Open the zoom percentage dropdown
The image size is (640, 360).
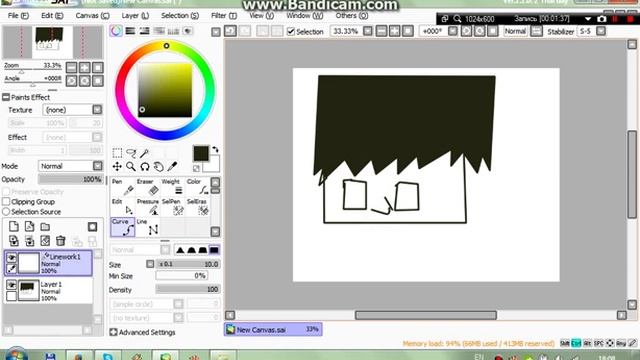[x=368, y=31]
